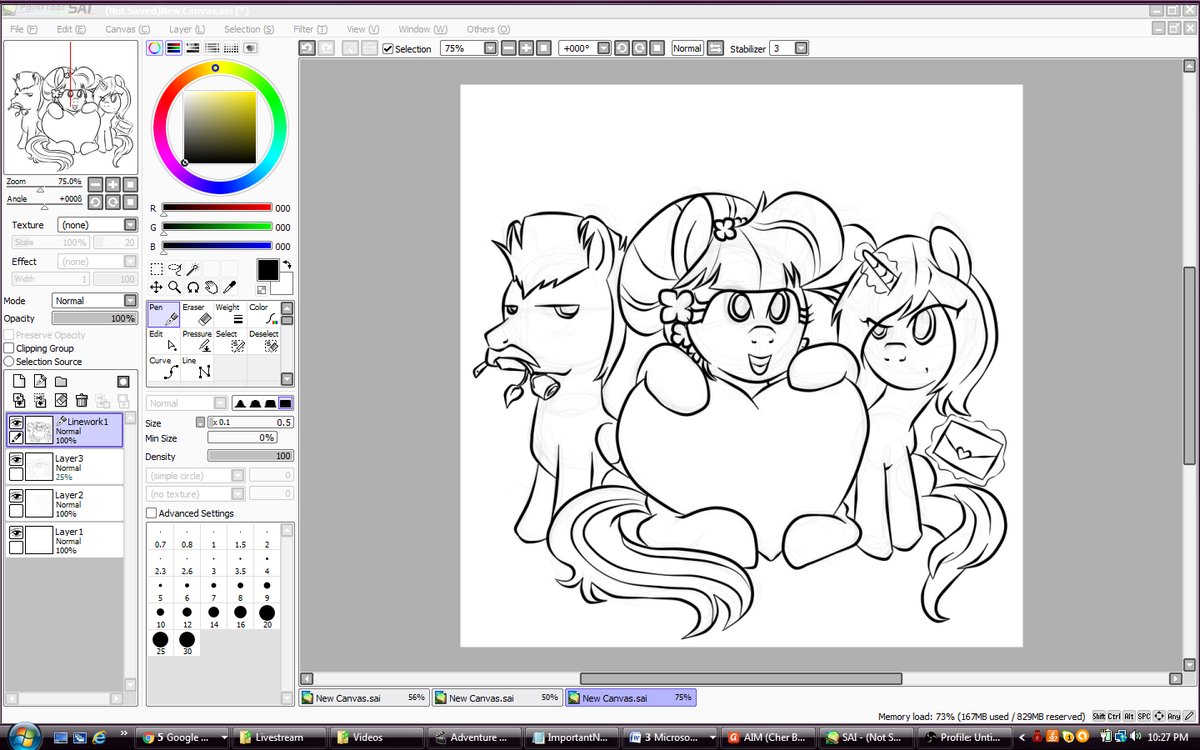Image resolution: width=1200 pixels, height=750 pixels.
Task: Pick the Deselect pen tool
Action: 262,341
